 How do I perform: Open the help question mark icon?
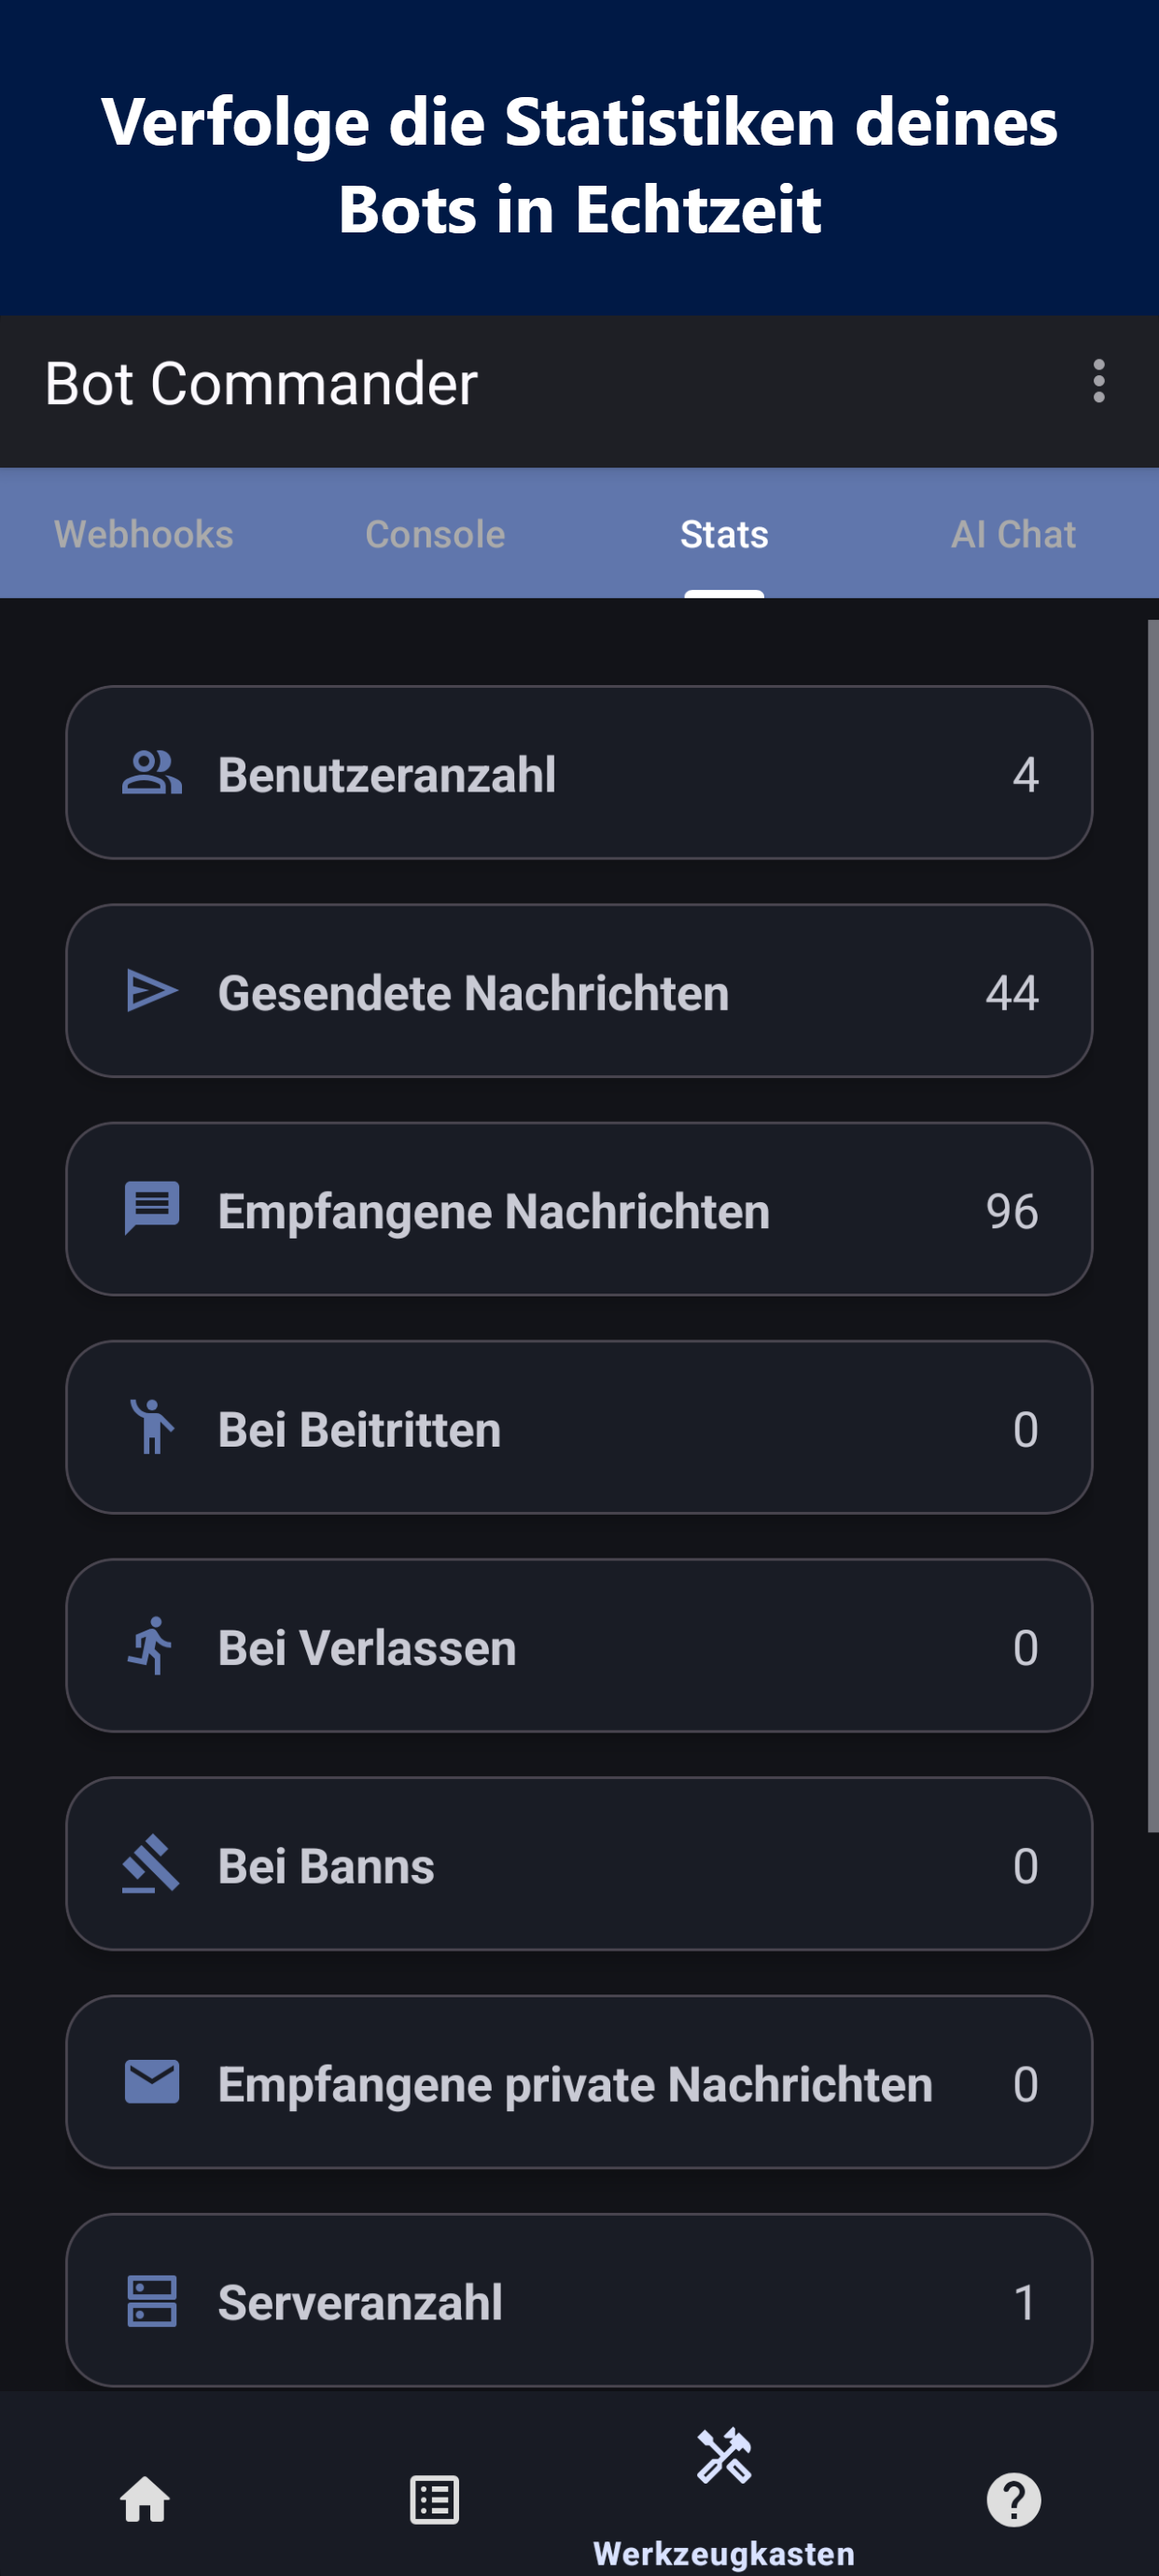point(1013,2499)
